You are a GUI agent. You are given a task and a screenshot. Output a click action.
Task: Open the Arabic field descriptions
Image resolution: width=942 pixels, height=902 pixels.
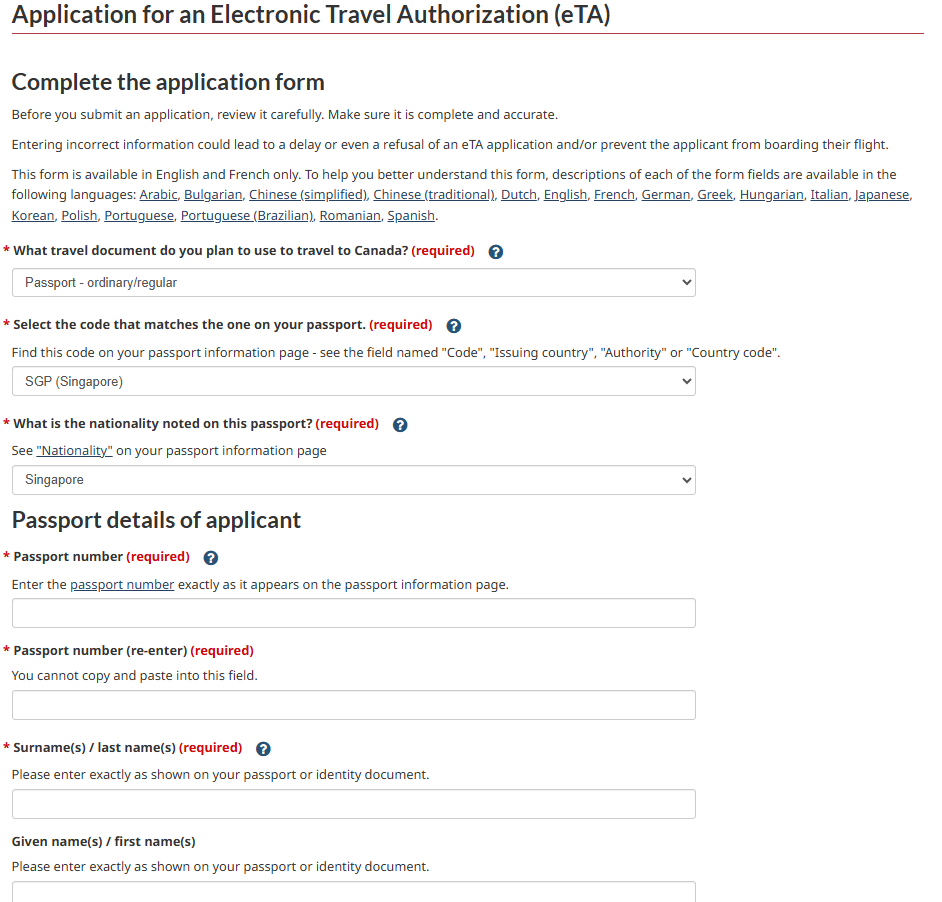[x=157, y=194]
